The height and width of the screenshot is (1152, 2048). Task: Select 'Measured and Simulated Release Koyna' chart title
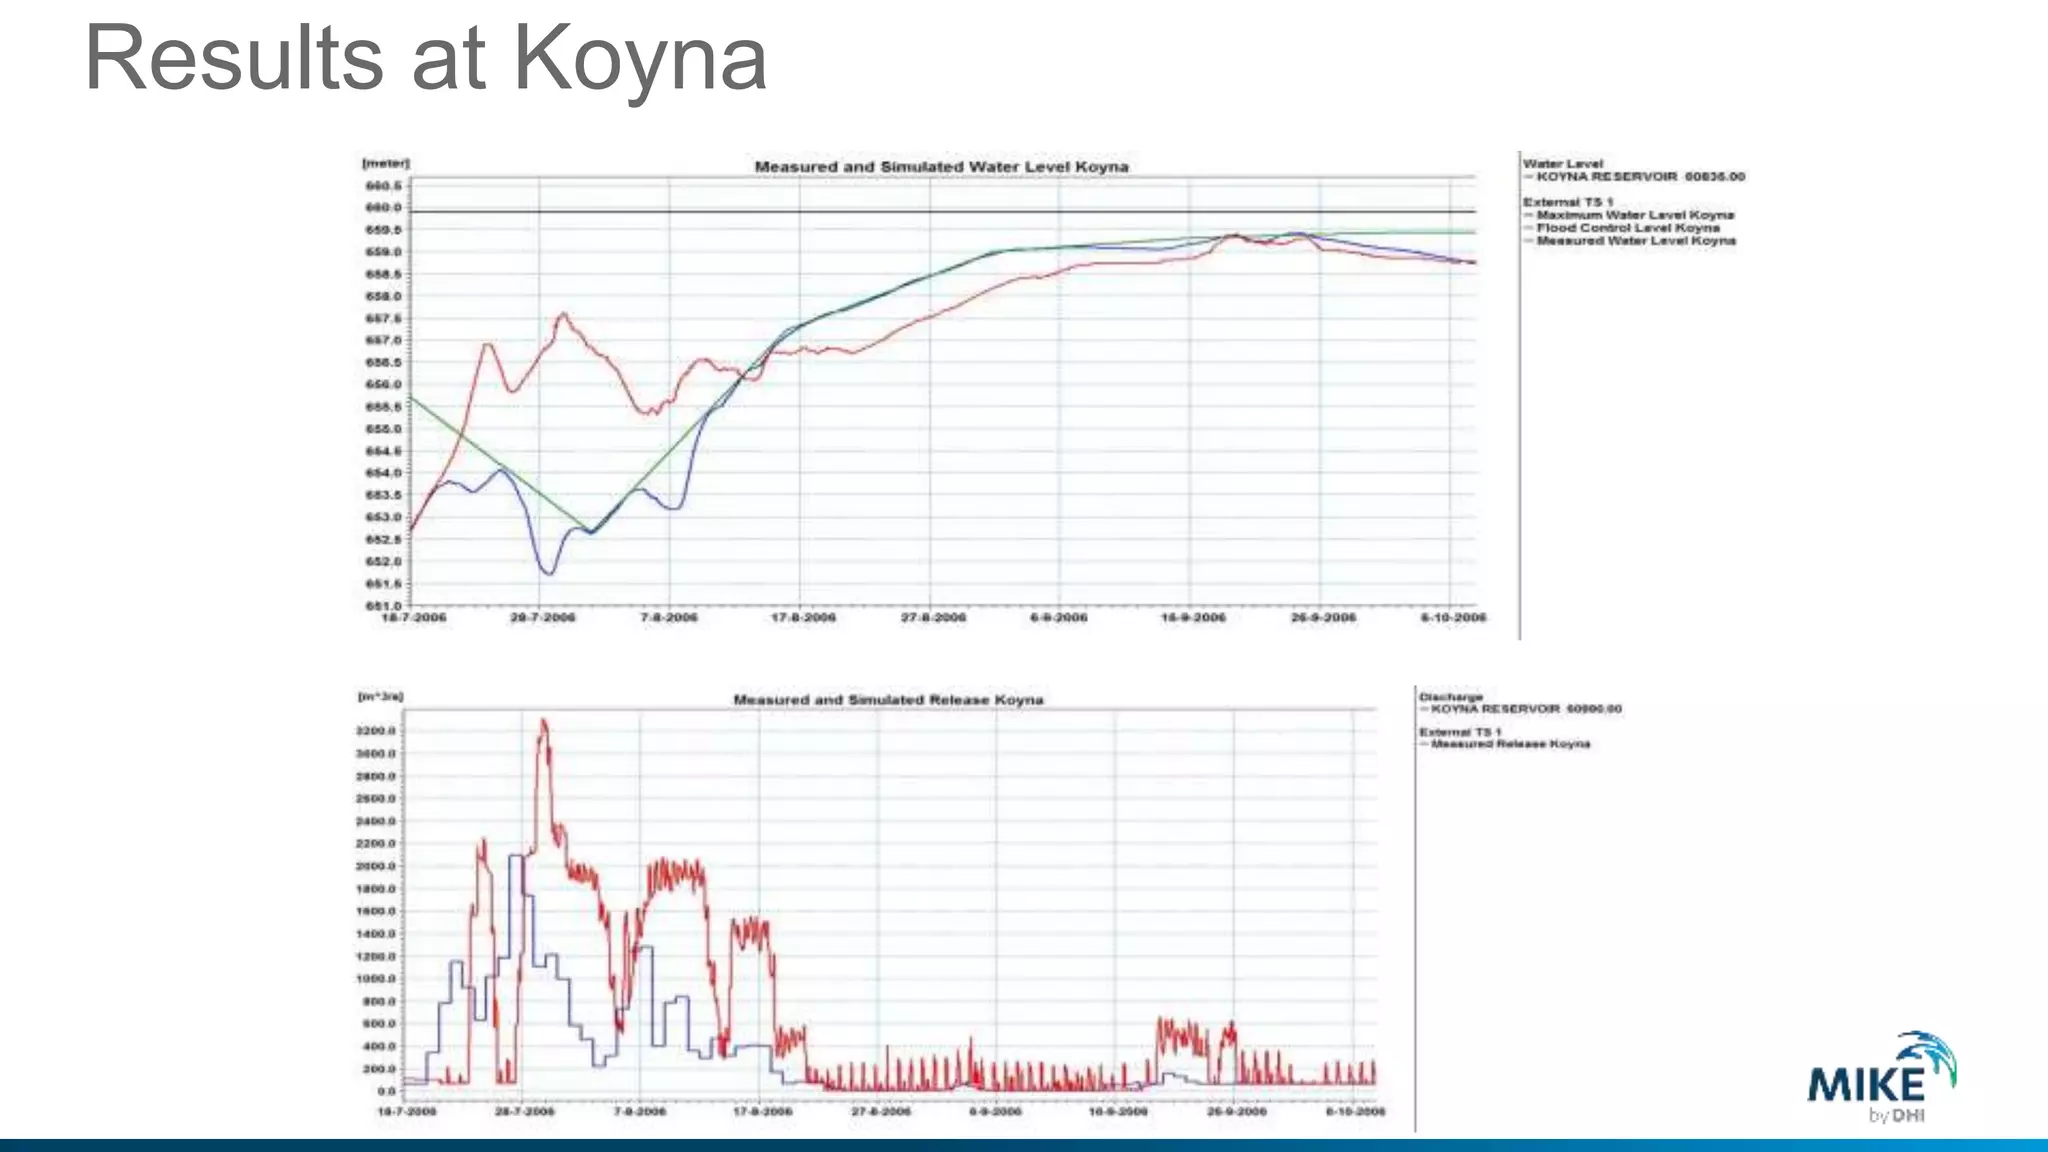coord(888,700)
